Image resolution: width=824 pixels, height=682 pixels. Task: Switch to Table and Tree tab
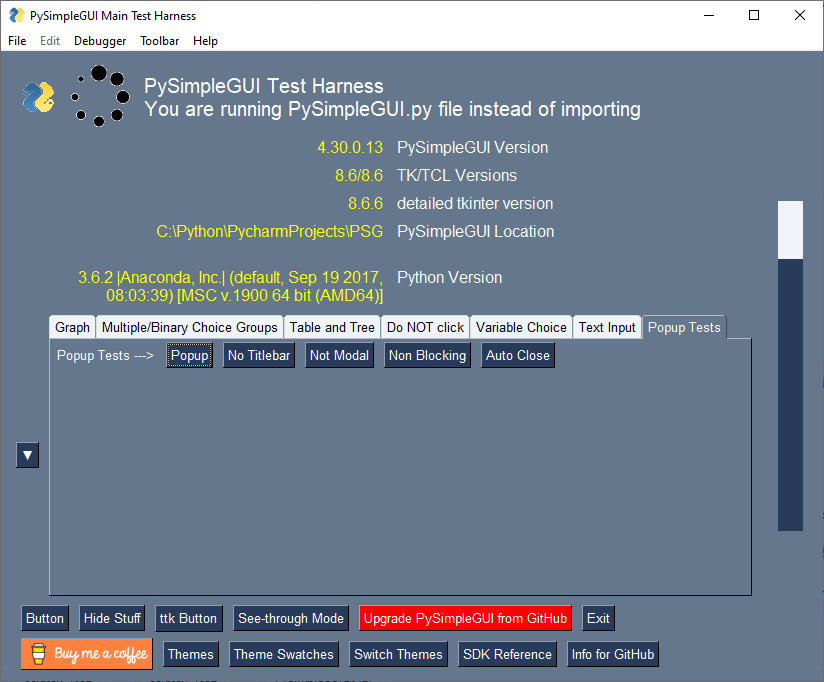click(x=332, y=327)
